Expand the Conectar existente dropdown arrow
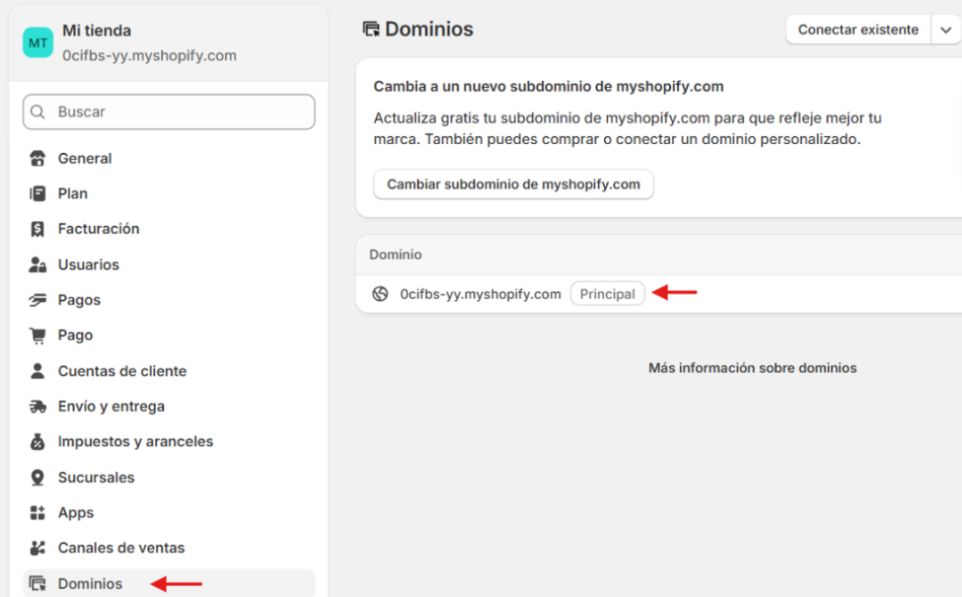Viewport: 962px width, 597px height. 946,29
